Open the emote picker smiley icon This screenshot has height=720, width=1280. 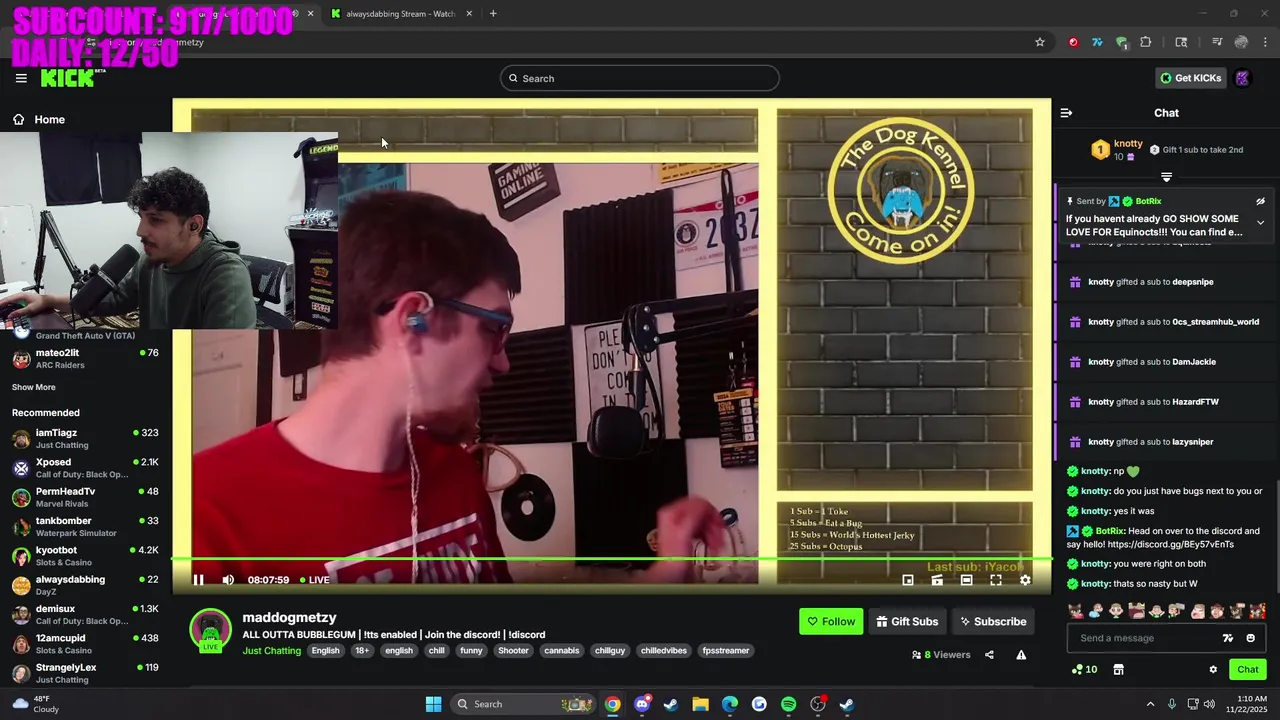click(x=1250, y=638)
